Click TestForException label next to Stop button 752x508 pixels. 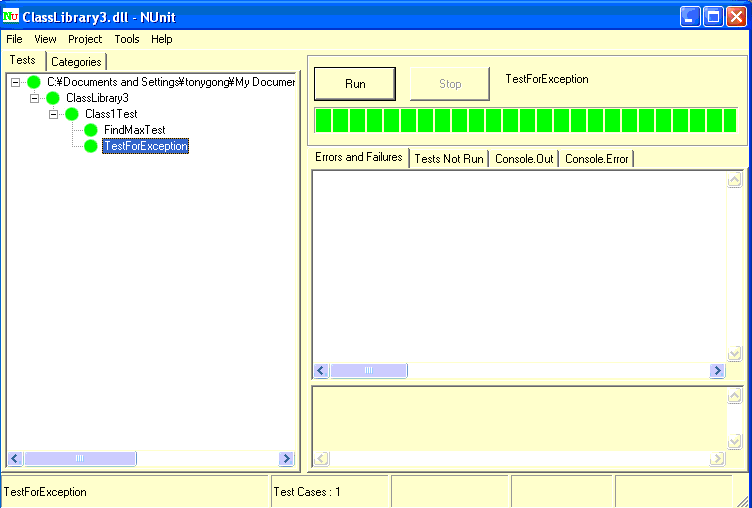547,79
